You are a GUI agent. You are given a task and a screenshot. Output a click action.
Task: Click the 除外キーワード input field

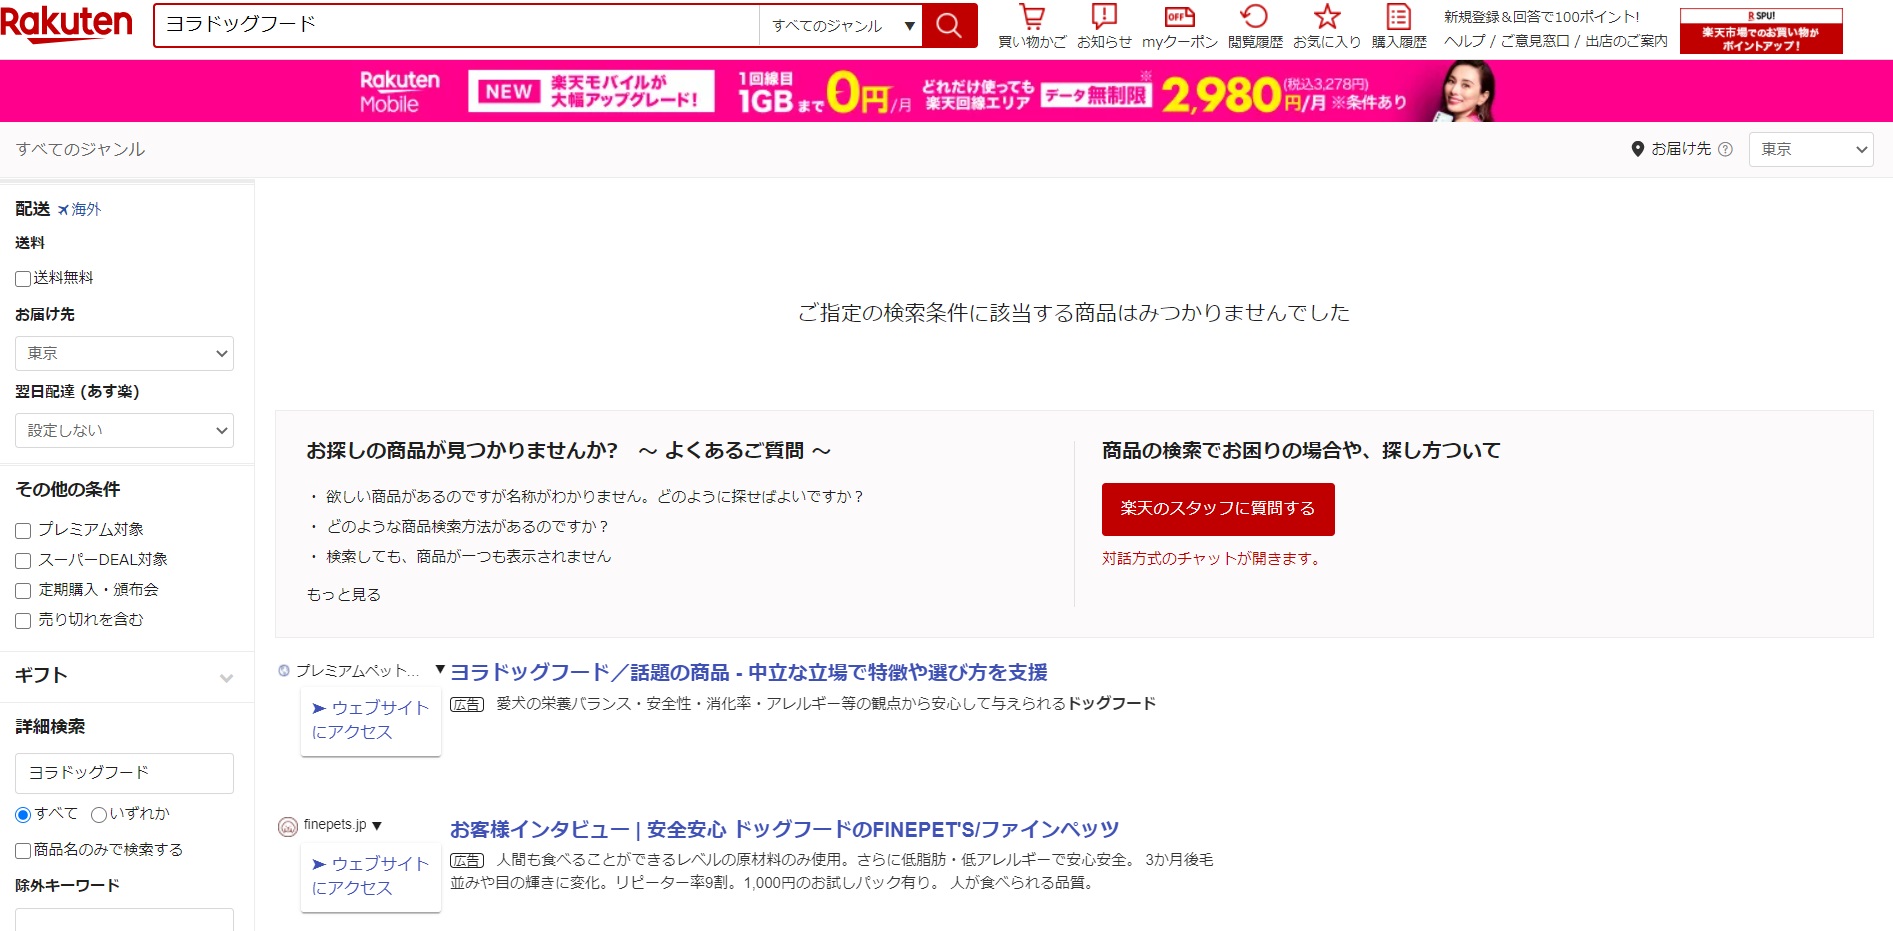click(x=124, y=920)
